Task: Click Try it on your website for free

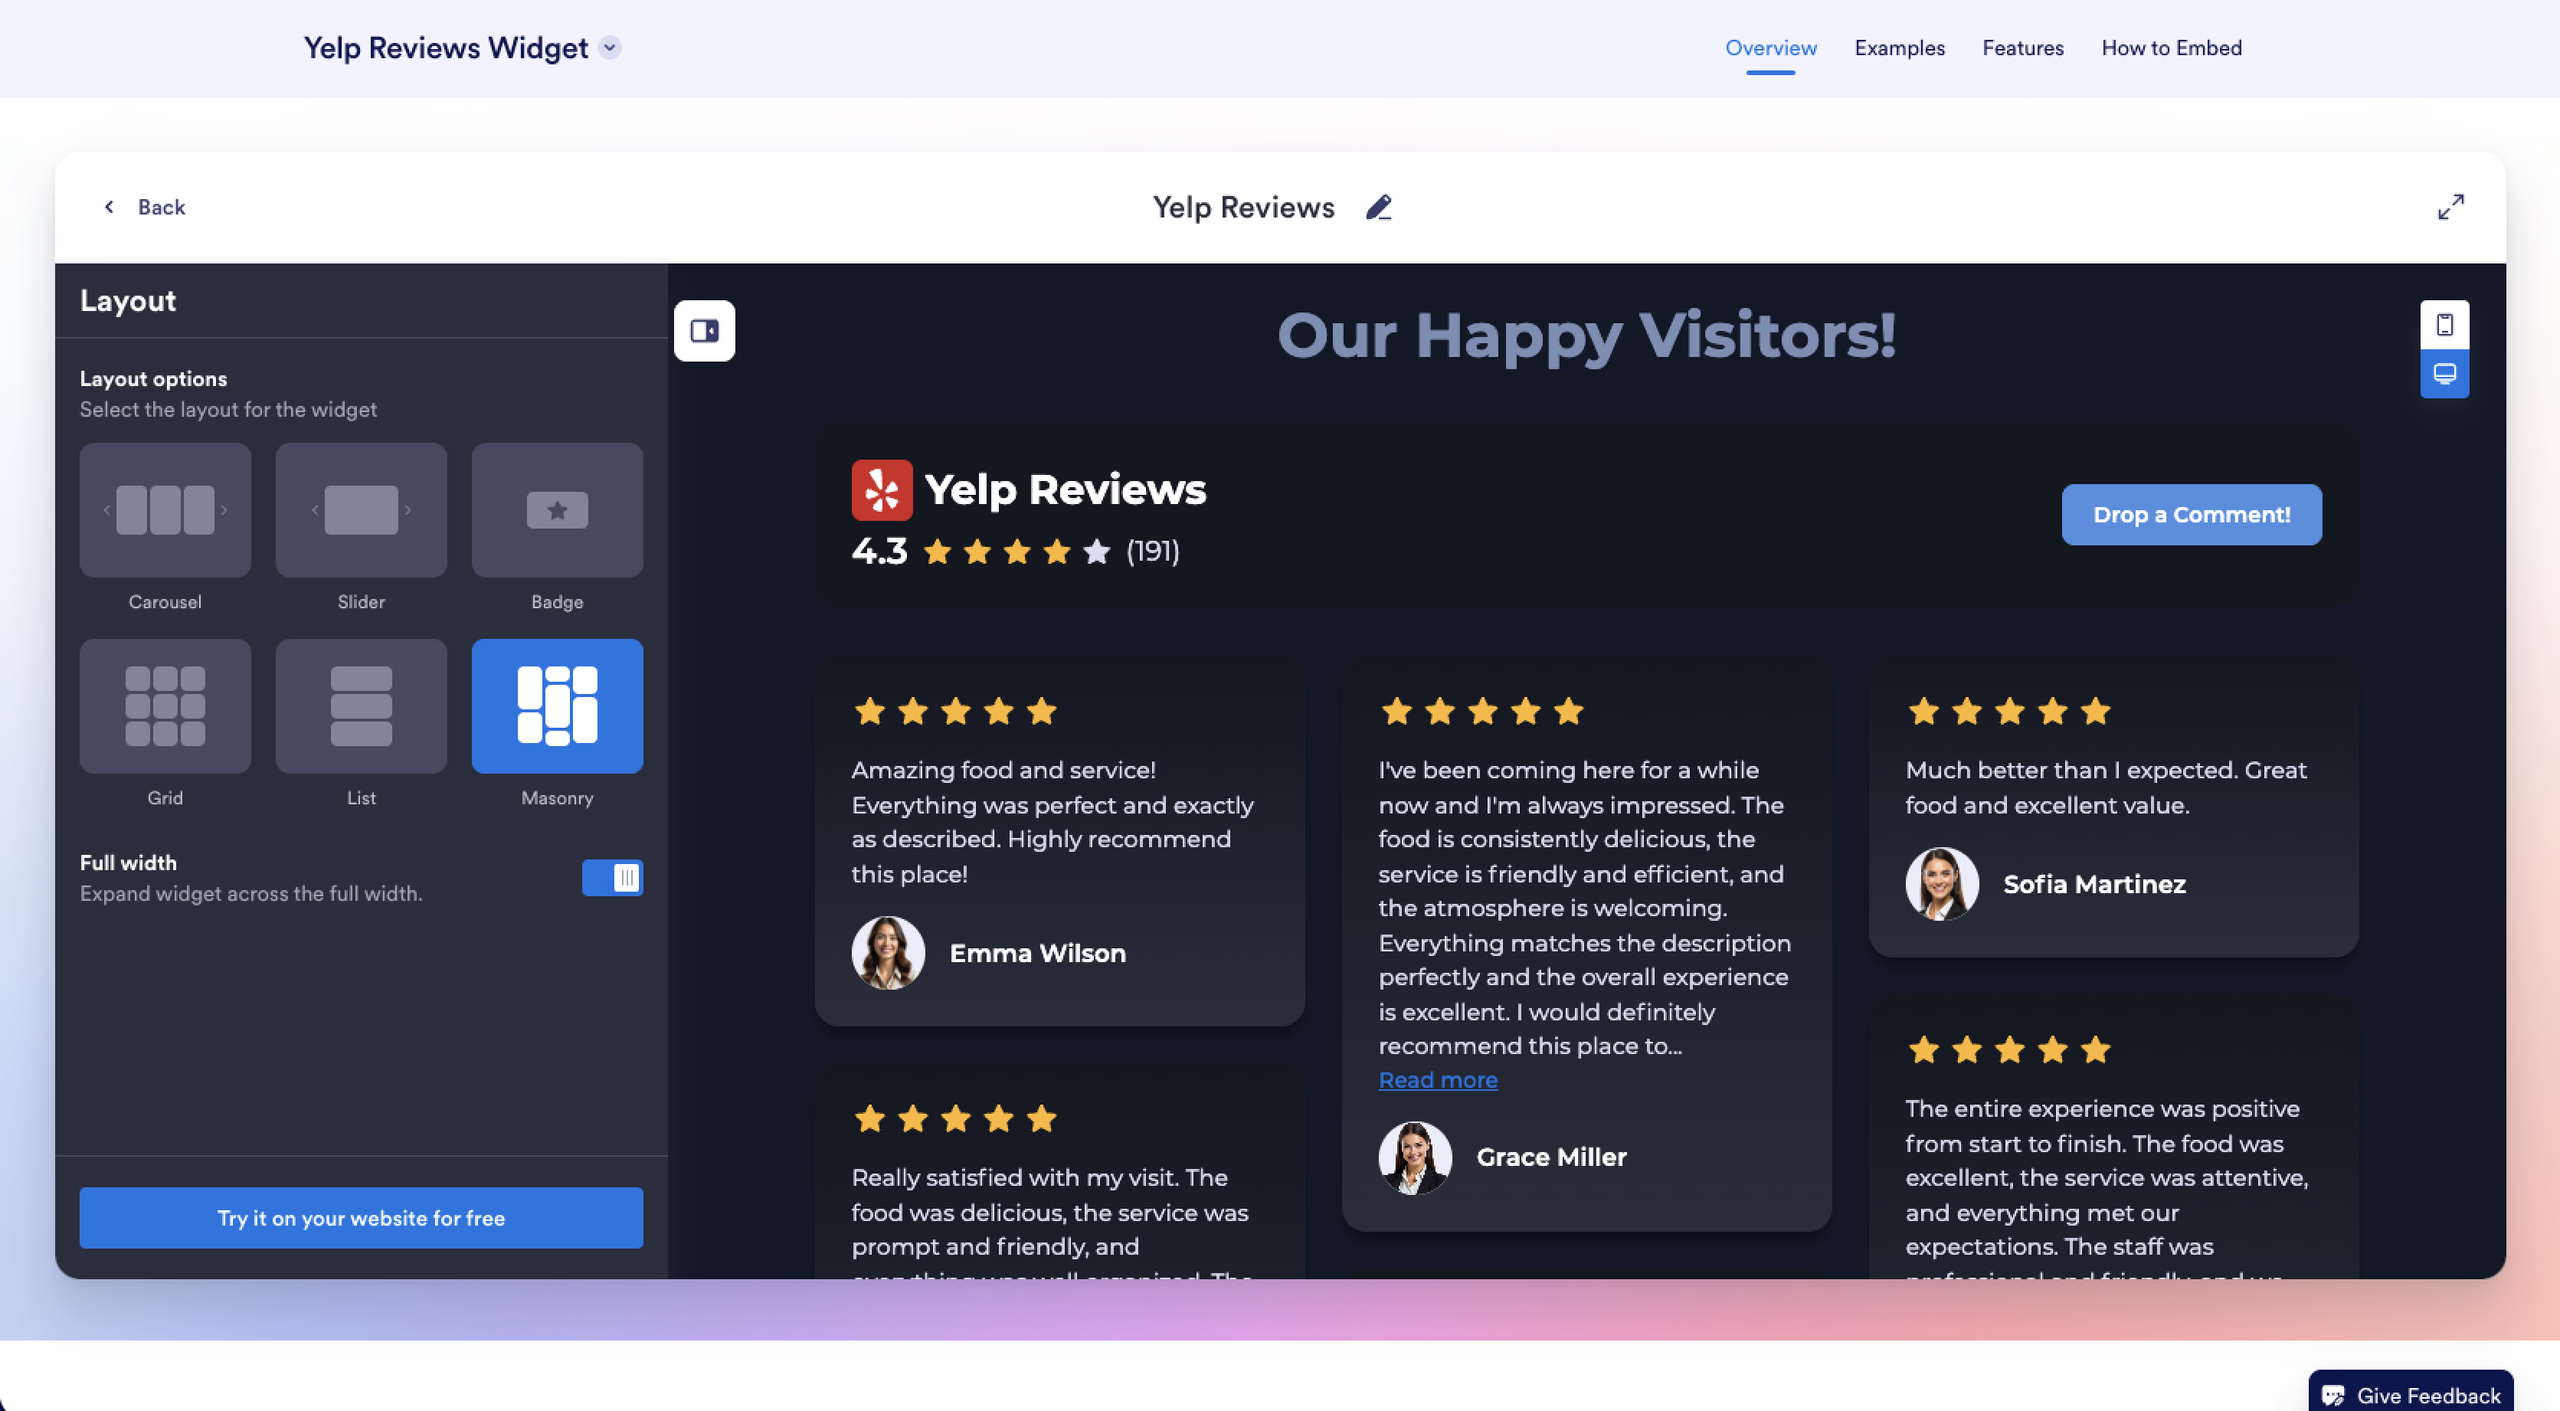Action: (x=361, y=1218)
